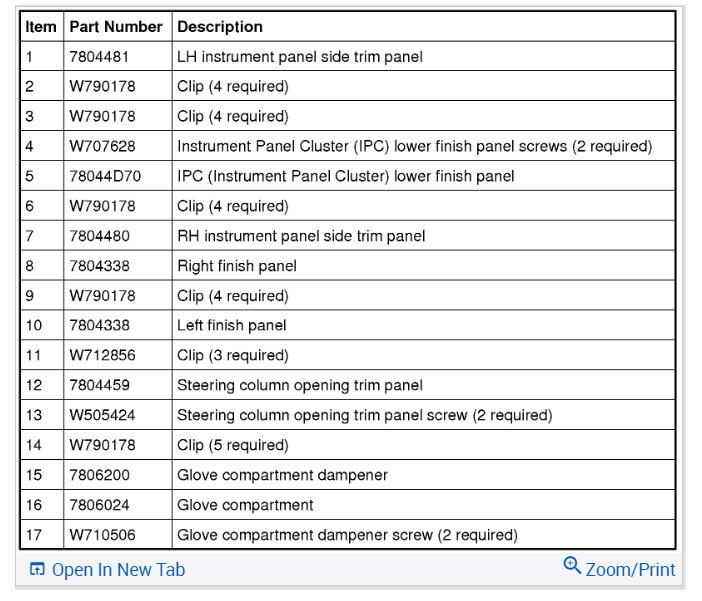Click part number W710506
Viewport: 702px width, 601px height.
point(102,535)
